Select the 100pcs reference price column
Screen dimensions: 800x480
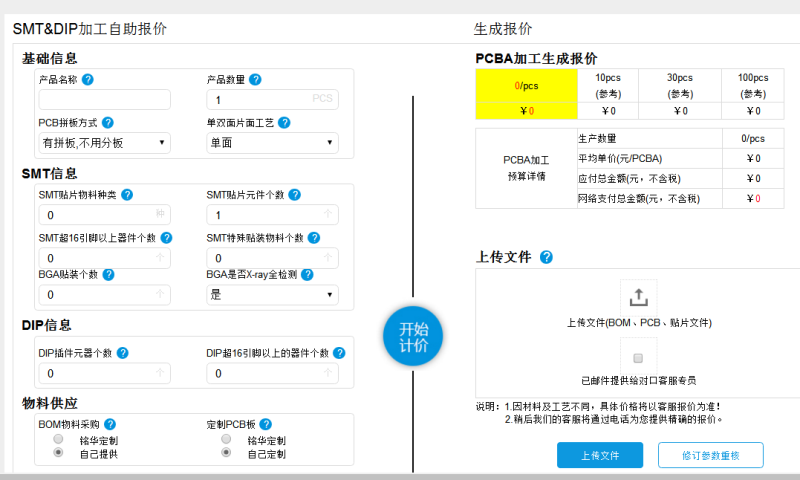pos(753,85)
